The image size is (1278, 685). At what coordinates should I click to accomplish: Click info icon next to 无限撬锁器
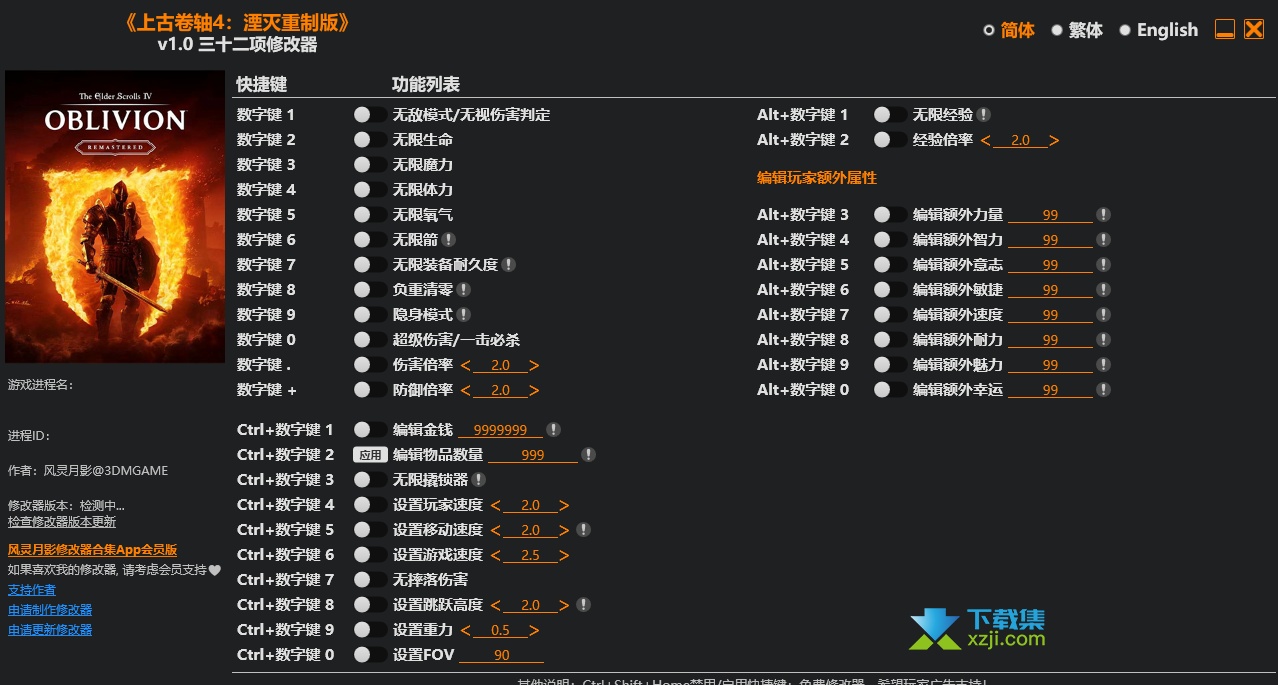point(479,480)
